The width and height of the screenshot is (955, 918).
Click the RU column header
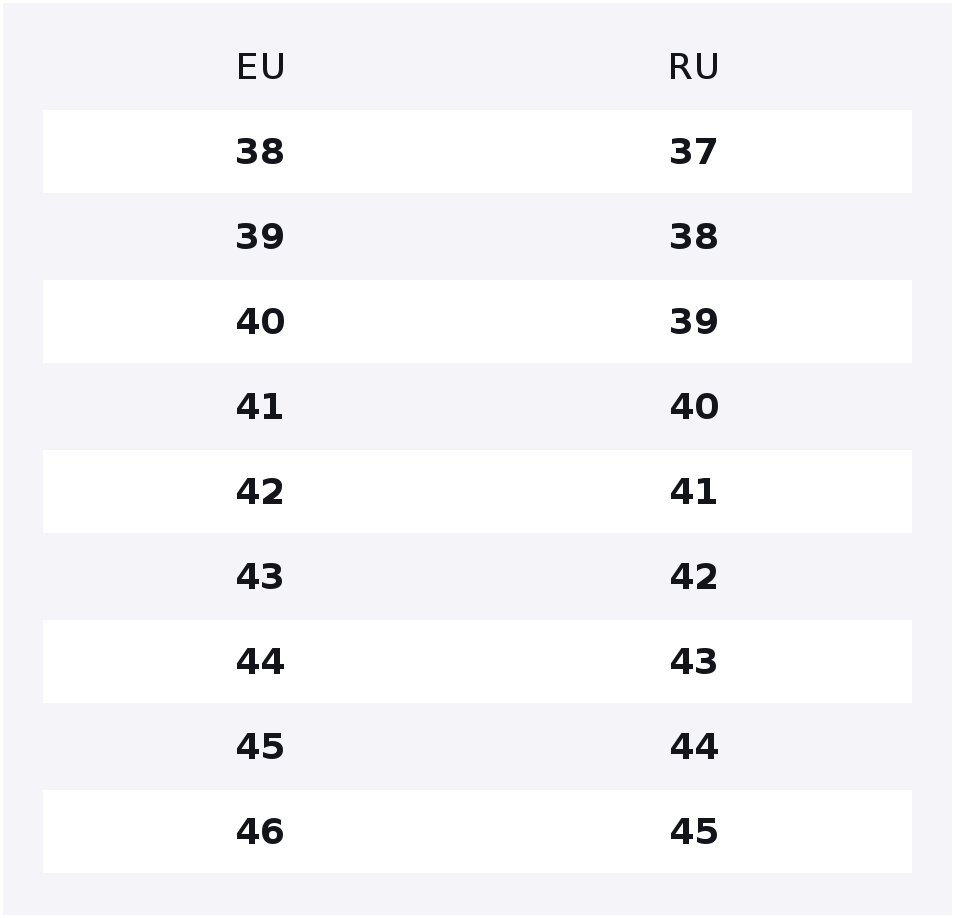click(694, 67)
